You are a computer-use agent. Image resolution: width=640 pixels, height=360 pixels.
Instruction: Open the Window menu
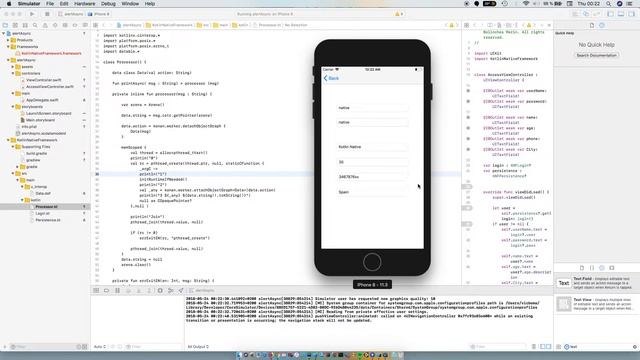pos(130,4)
